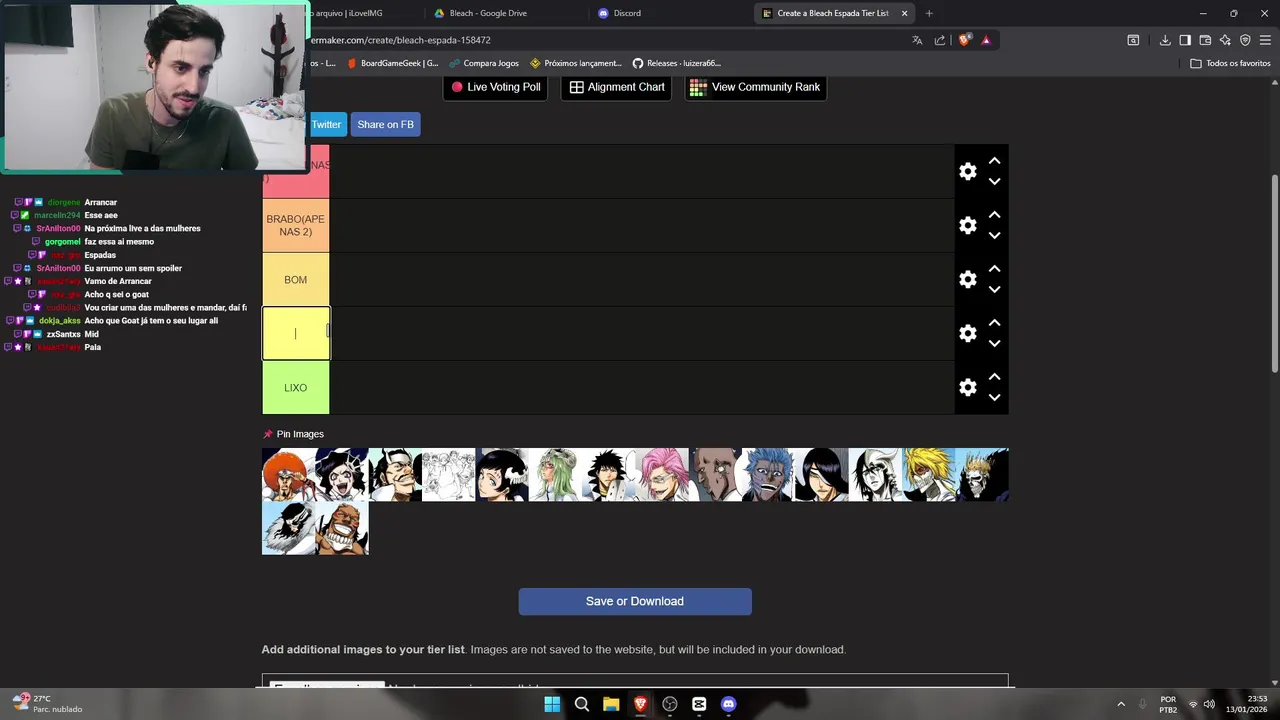The image size is (1280, 720).
Task: Select the green LIXO tier label
Action: [x=295, y=388]
